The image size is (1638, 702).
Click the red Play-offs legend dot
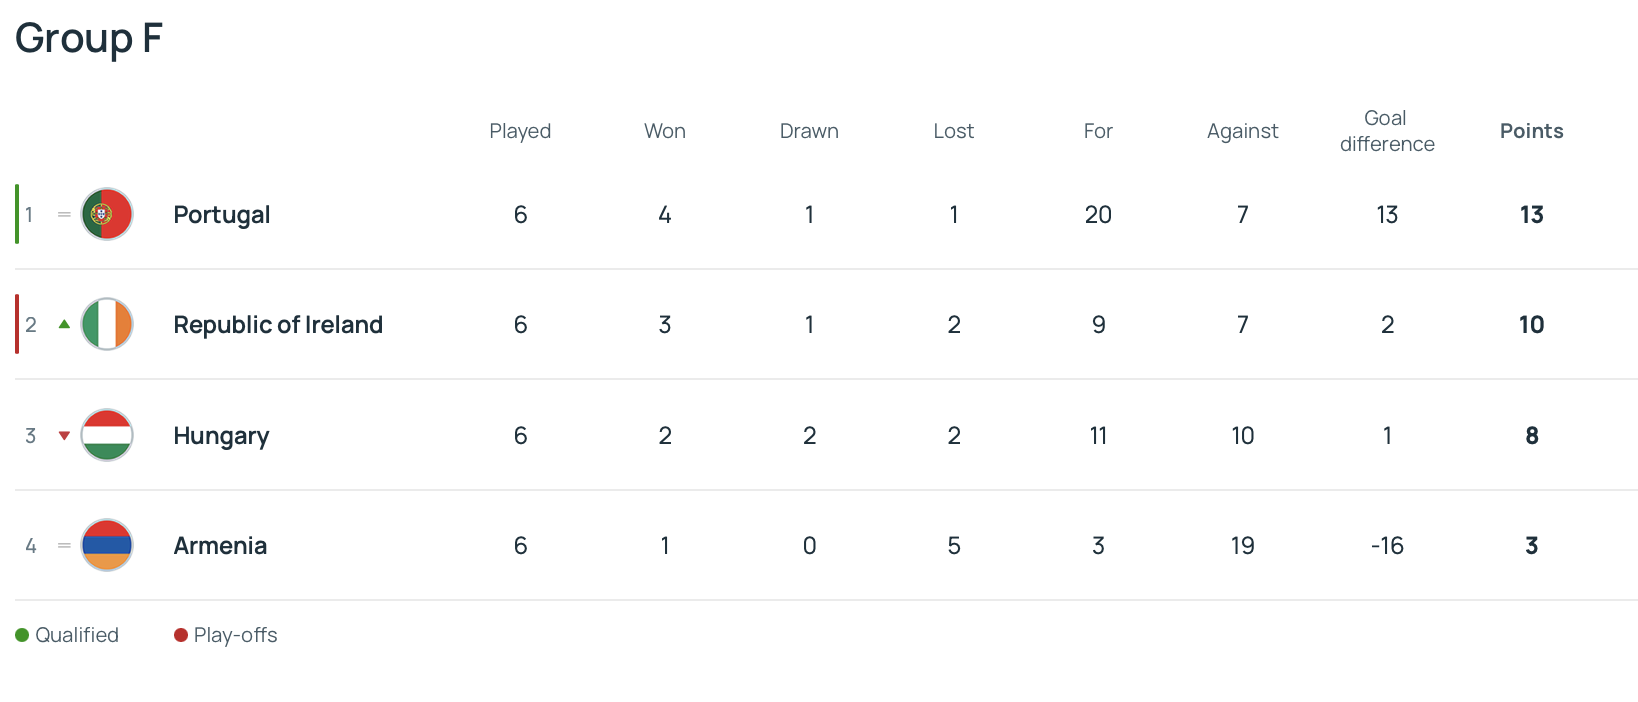[x=181, y=635]
